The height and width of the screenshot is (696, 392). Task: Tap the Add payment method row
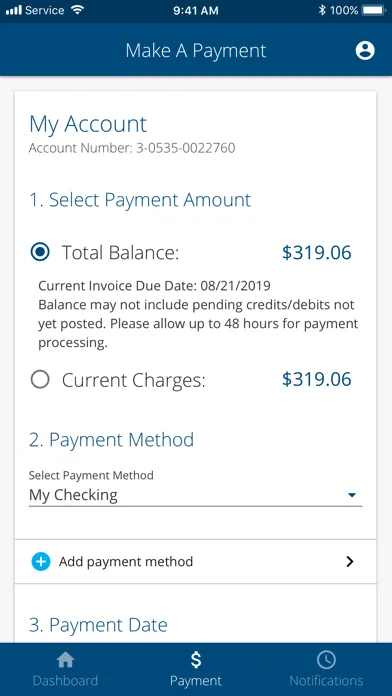point(195,562)
